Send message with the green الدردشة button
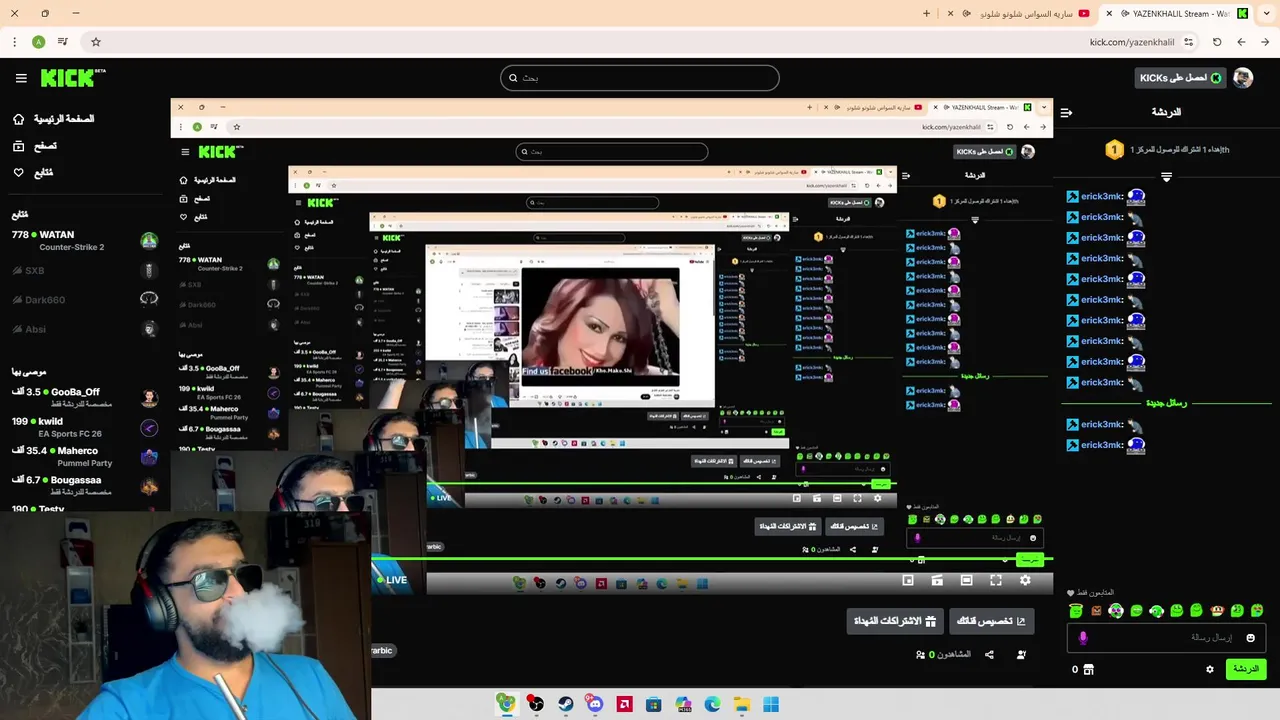The image size is (1280, 720). click(x=1246, y=669)
